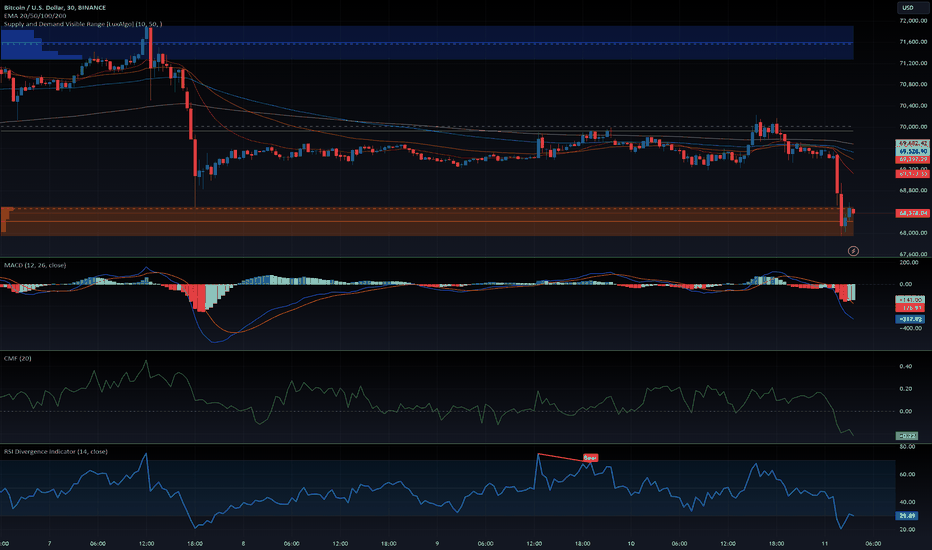Click the blue supply zone band
This screenshot has height=550, width=932.
click(x=427, y=42)
